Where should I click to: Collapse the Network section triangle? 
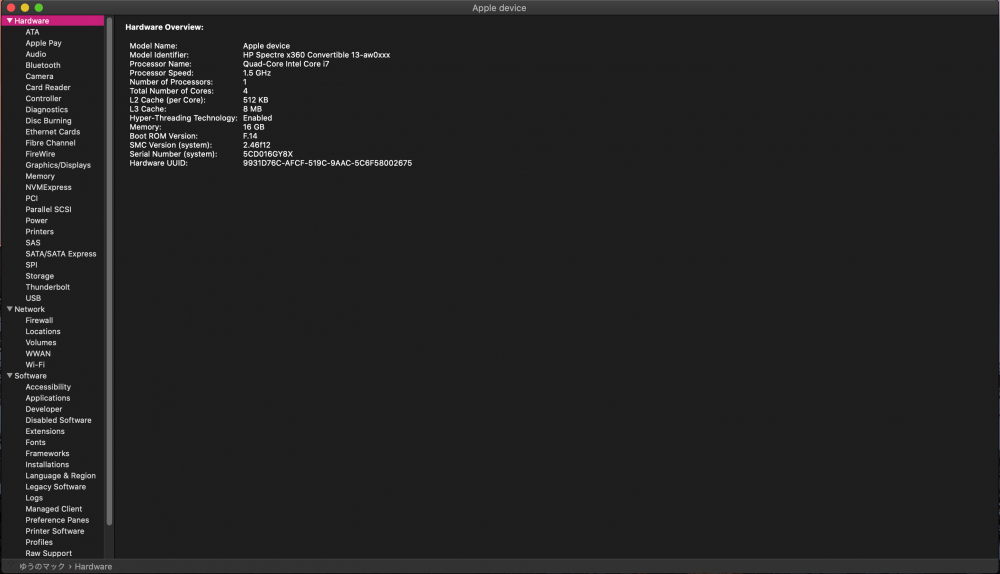tap(10, 309)
